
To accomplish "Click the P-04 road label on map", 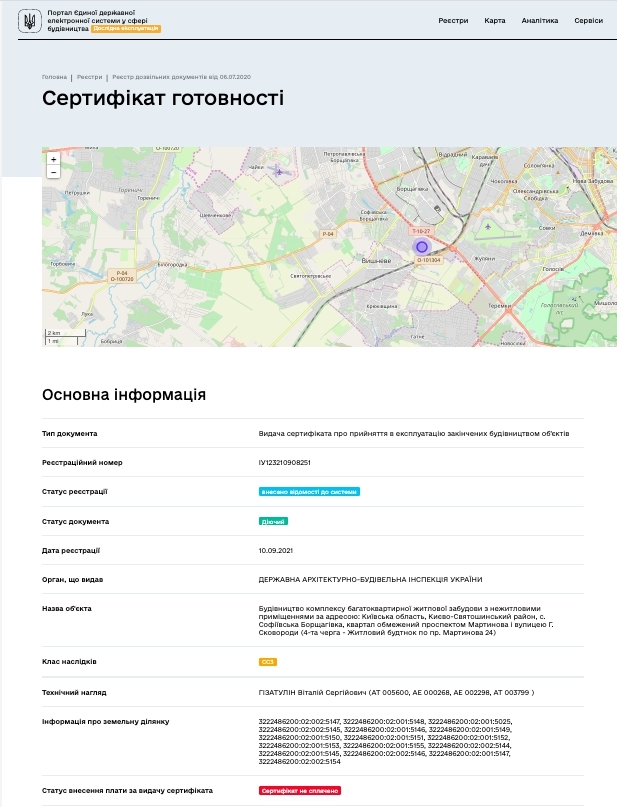I will click(x=328, y=234).
